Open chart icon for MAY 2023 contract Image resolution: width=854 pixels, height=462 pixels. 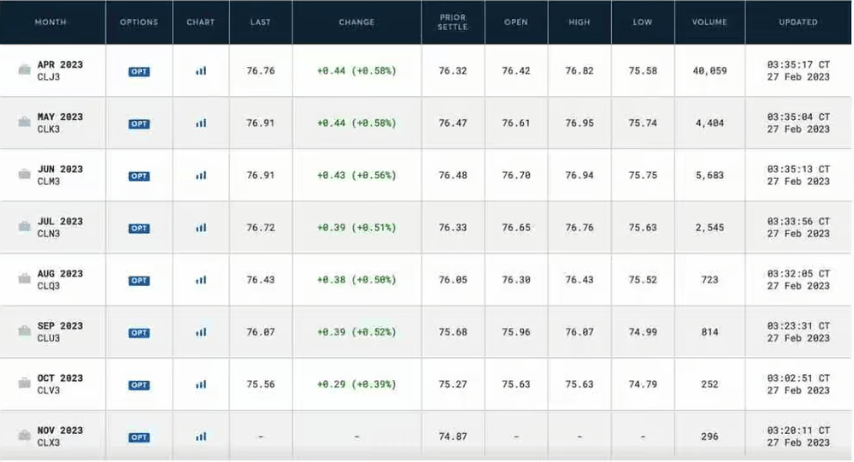pos(201,123)
